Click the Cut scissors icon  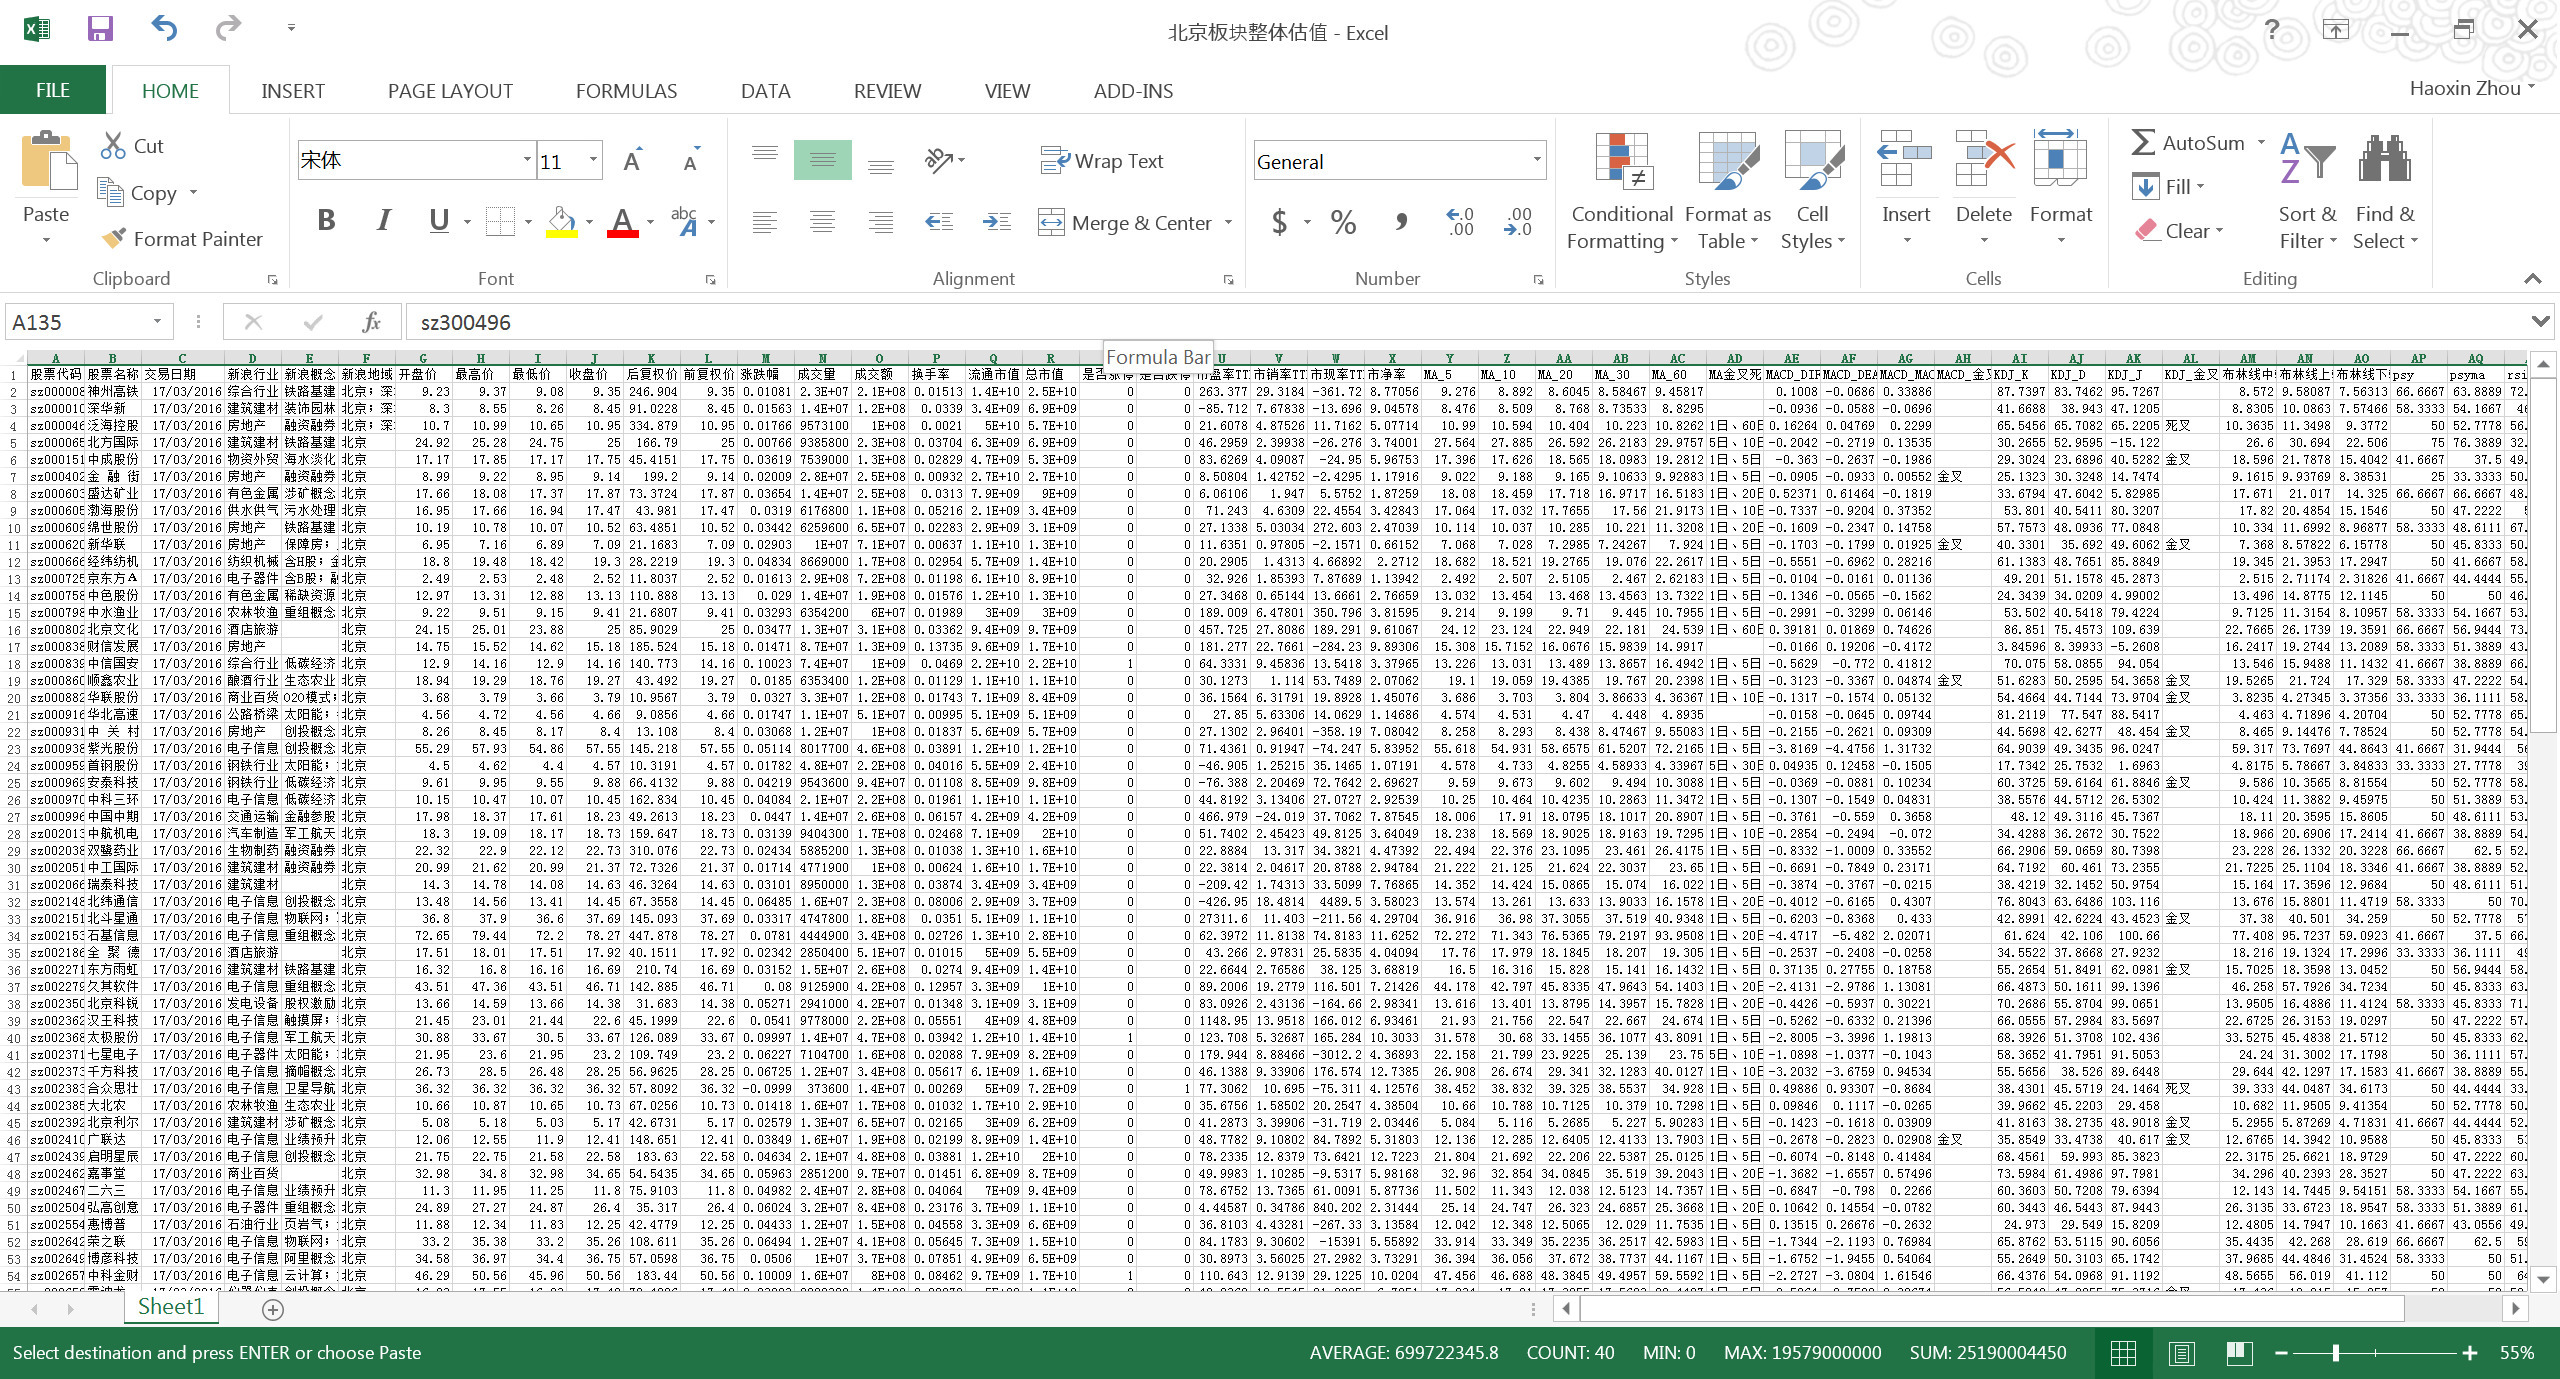[112, 145]
